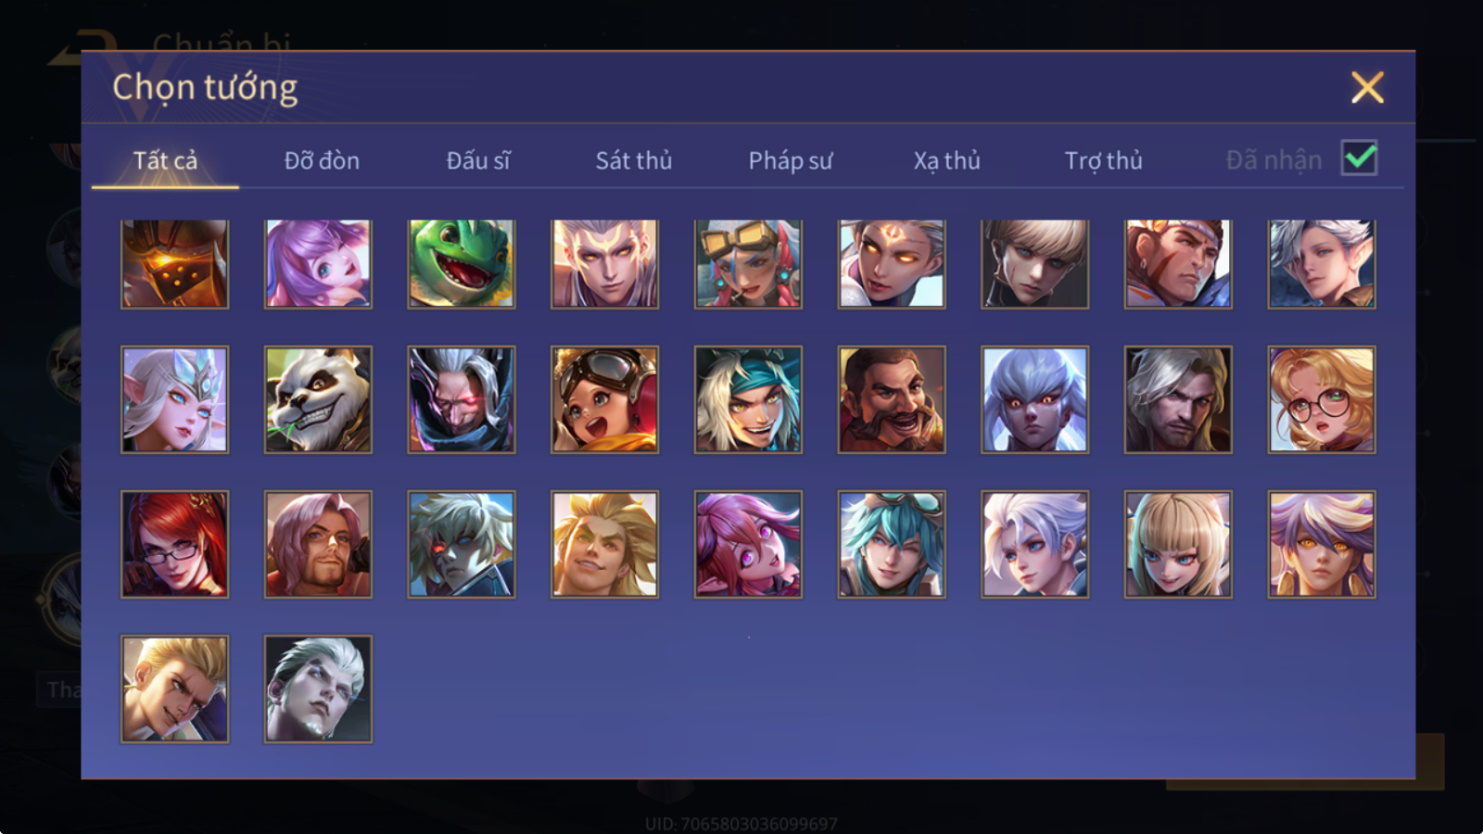1483x834 pixels.
Task: Pick the hero with yellow goggles and red braids
Action: pos(748,263)
